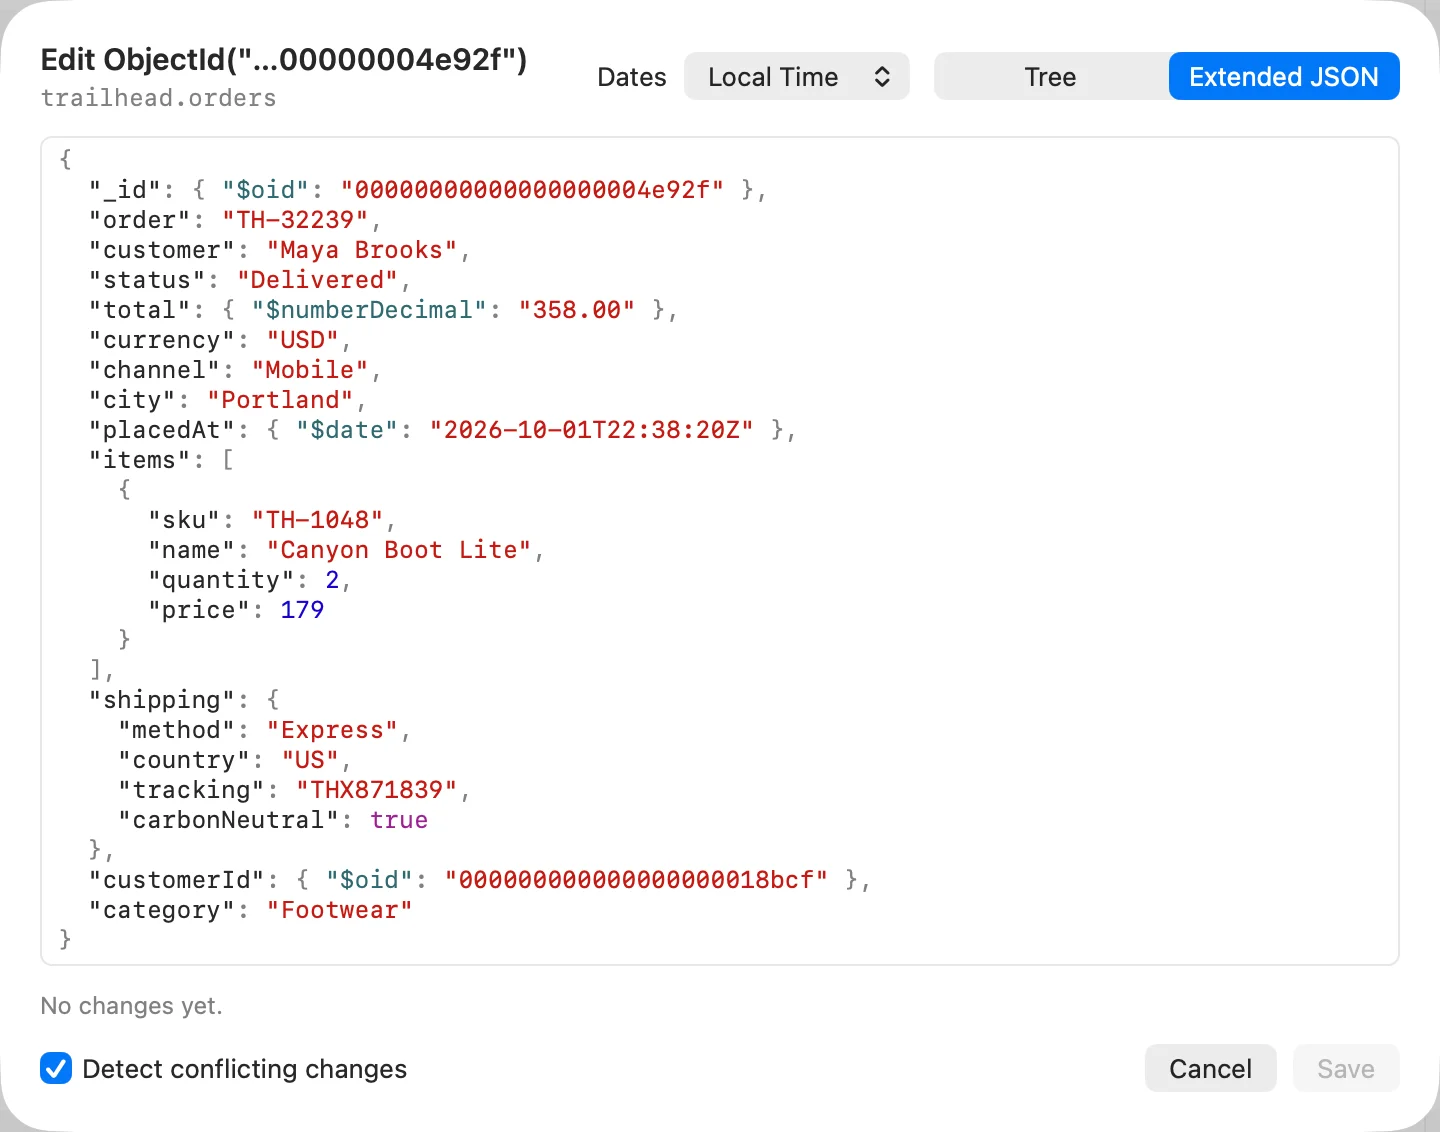This screenshot has height=1132, width=1440.
Task: Click the total value "358.00"
Action: pyautogui.click(x=577, y=310)
